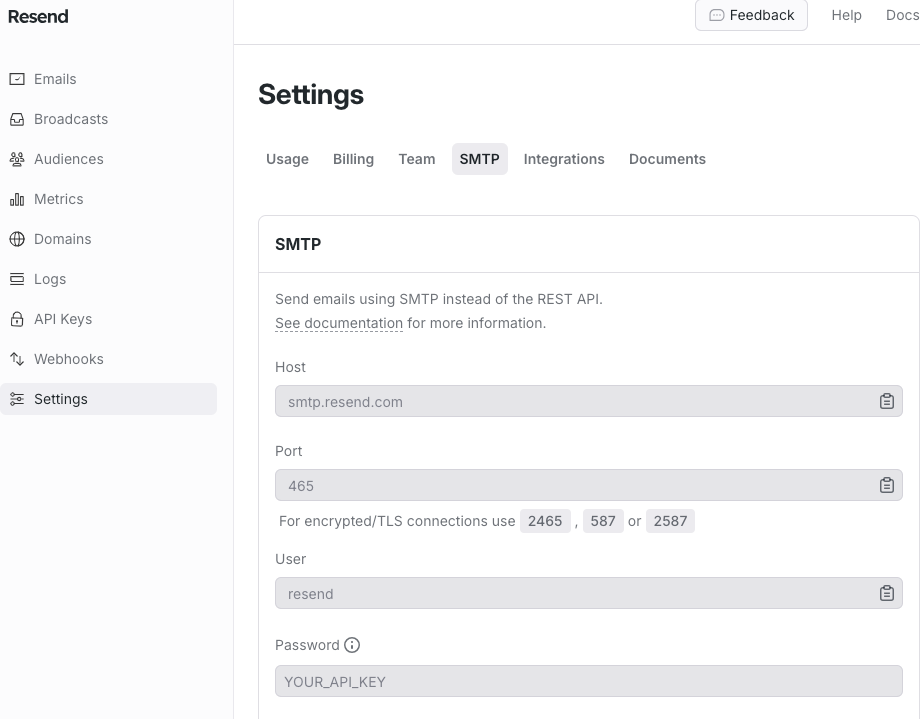
Task: Switch to the Usage tab
Action: coord(287,159)
